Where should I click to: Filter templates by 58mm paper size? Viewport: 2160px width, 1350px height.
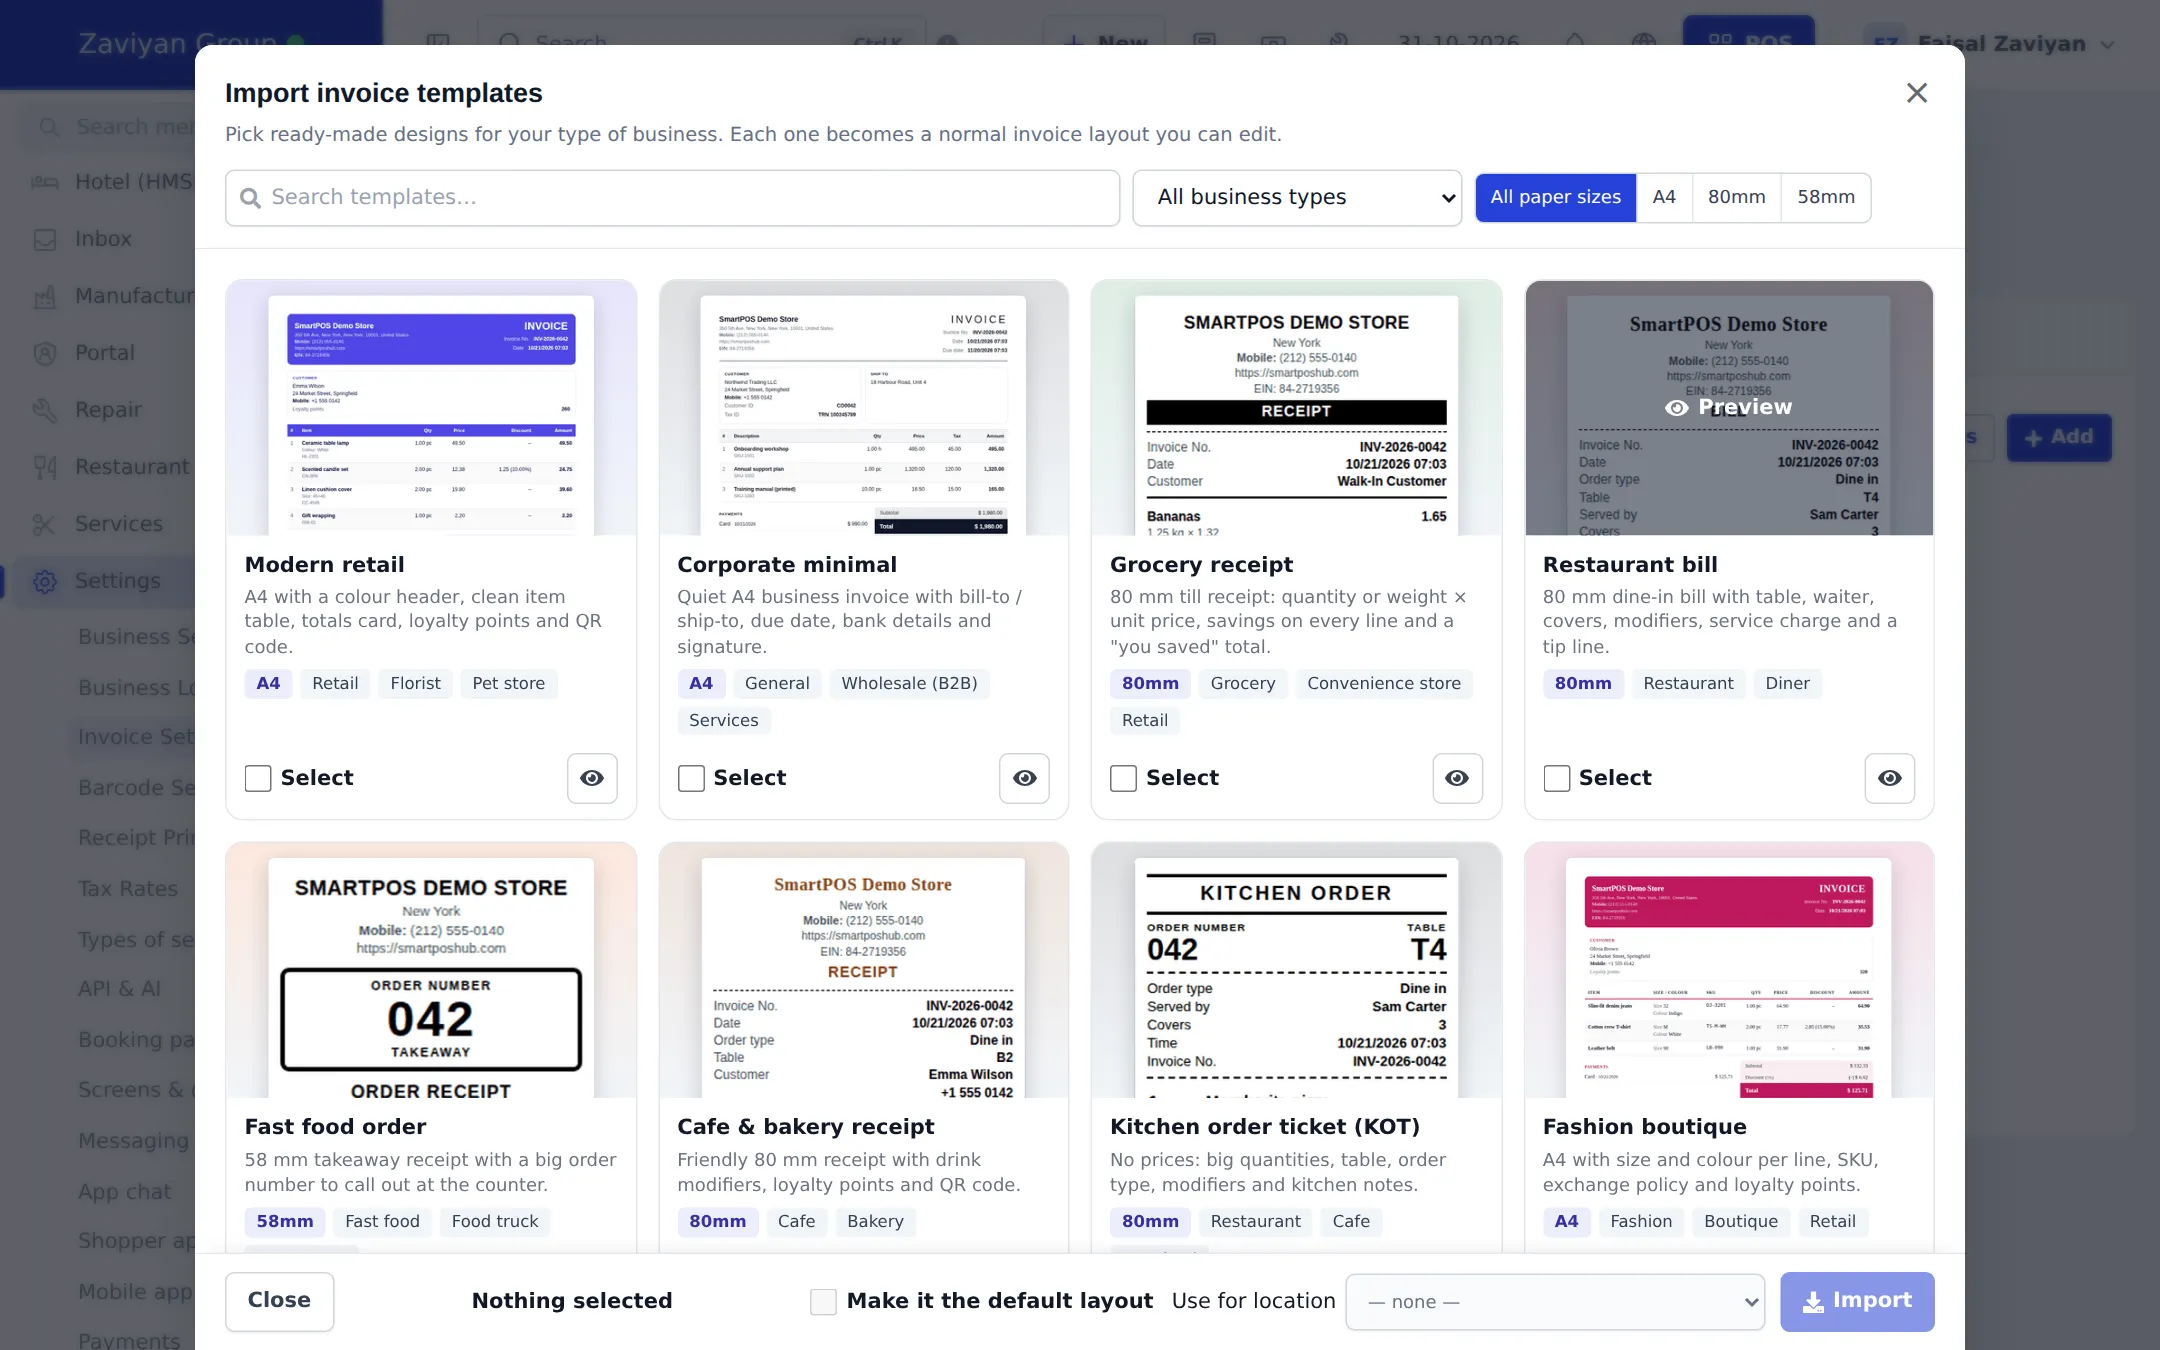(x=1826, y=198)
